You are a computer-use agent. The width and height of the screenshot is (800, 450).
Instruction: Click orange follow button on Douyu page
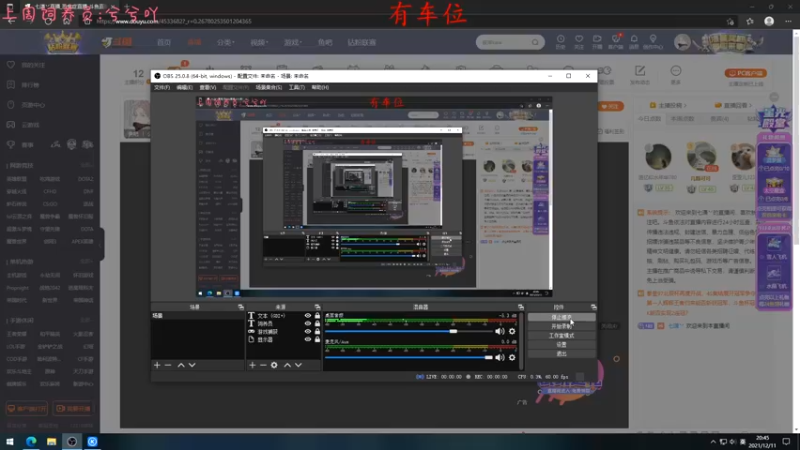(611, 106)
